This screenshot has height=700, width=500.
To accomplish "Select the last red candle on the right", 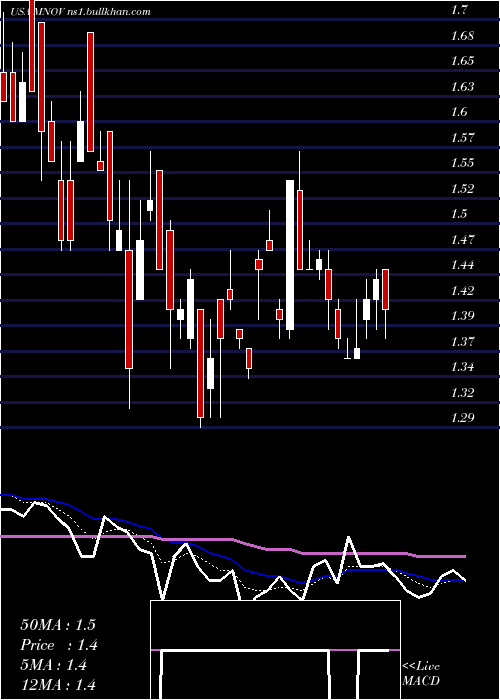I will [x=386, y=289].
